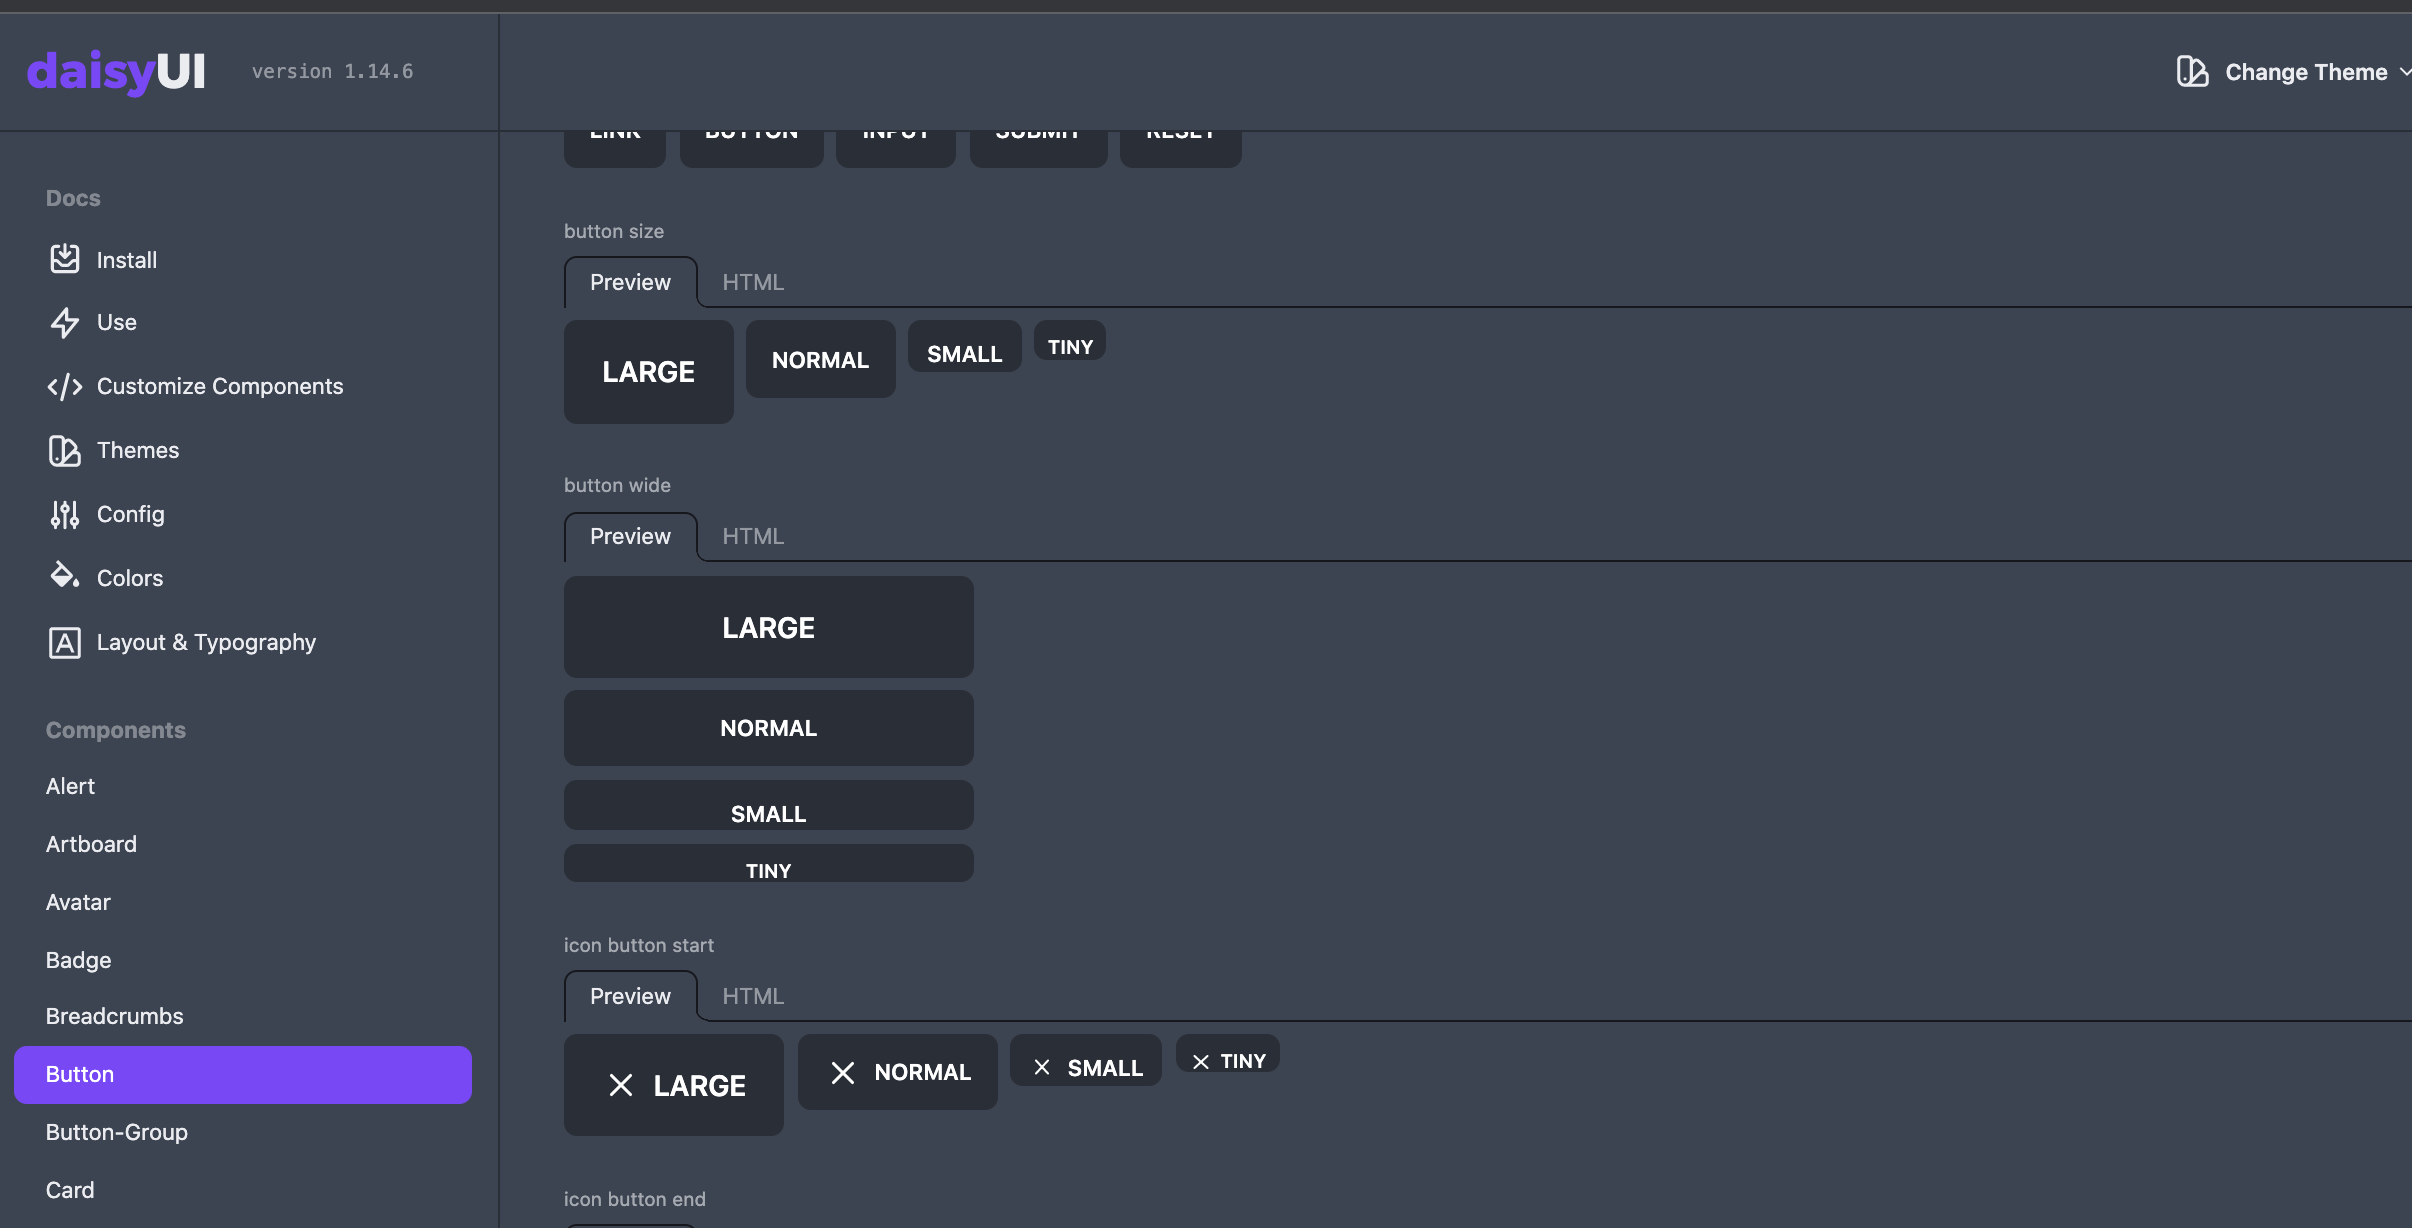Viewport: 2412px width, 1228px height.
Task: Open the Button-Group component page
Action: 117,1133
